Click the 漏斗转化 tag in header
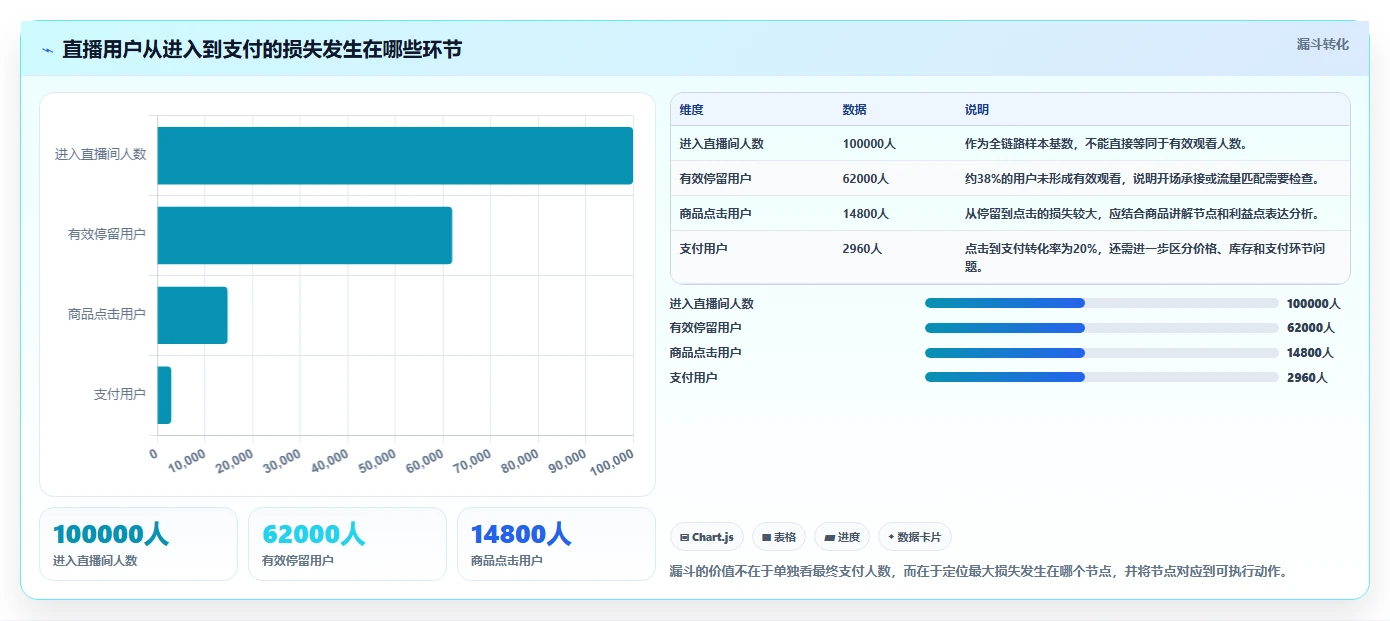The width and height of the screenshot is (1390, 621). point(1322,45)
